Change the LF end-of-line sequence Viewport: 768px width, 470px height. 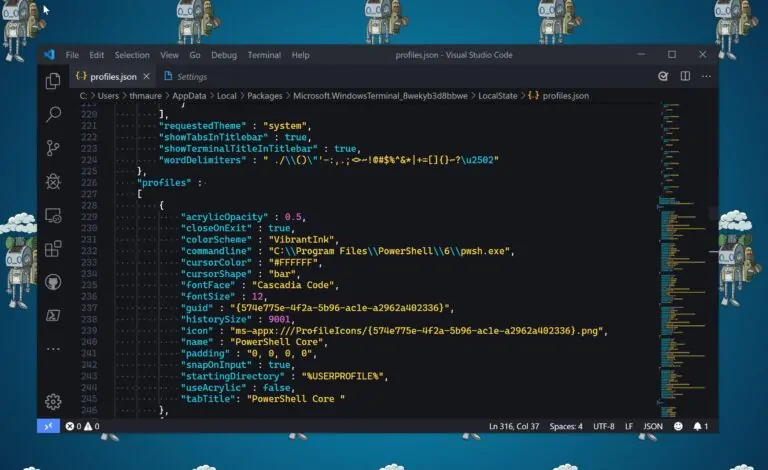click(x=629, y=426)
